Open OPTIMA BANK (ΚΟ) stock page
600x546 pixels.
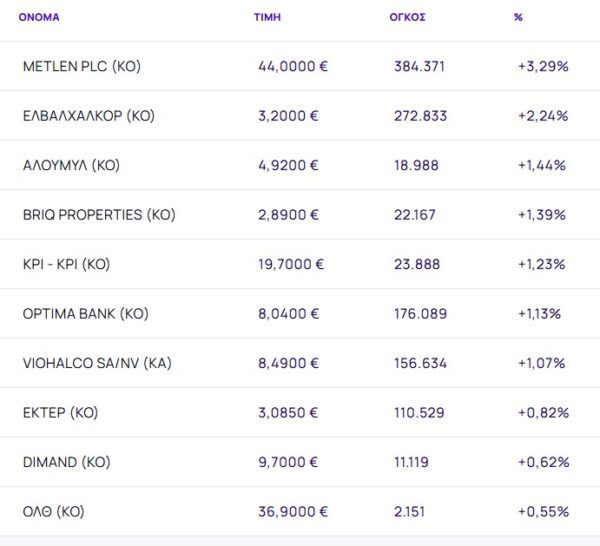85,313
